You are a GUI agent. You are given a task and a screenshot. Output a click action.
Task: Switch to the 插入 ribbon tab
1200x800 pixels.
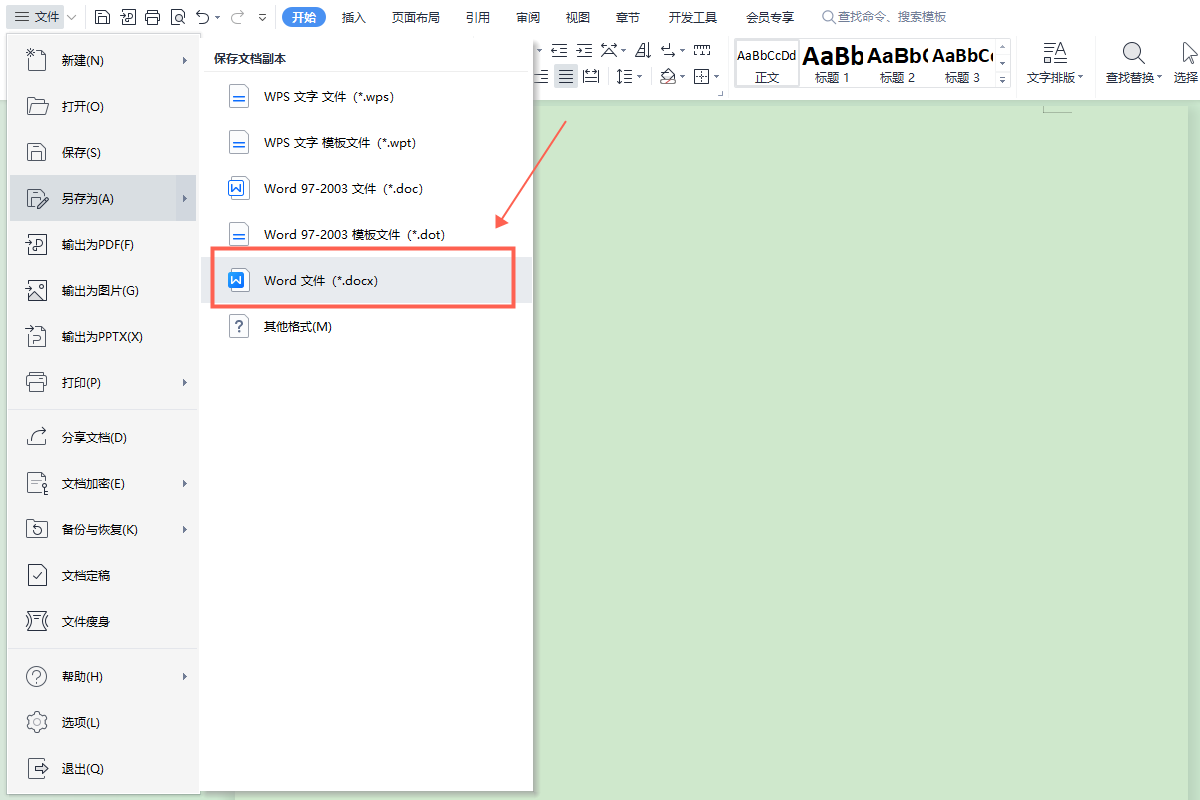click(354, 17)
